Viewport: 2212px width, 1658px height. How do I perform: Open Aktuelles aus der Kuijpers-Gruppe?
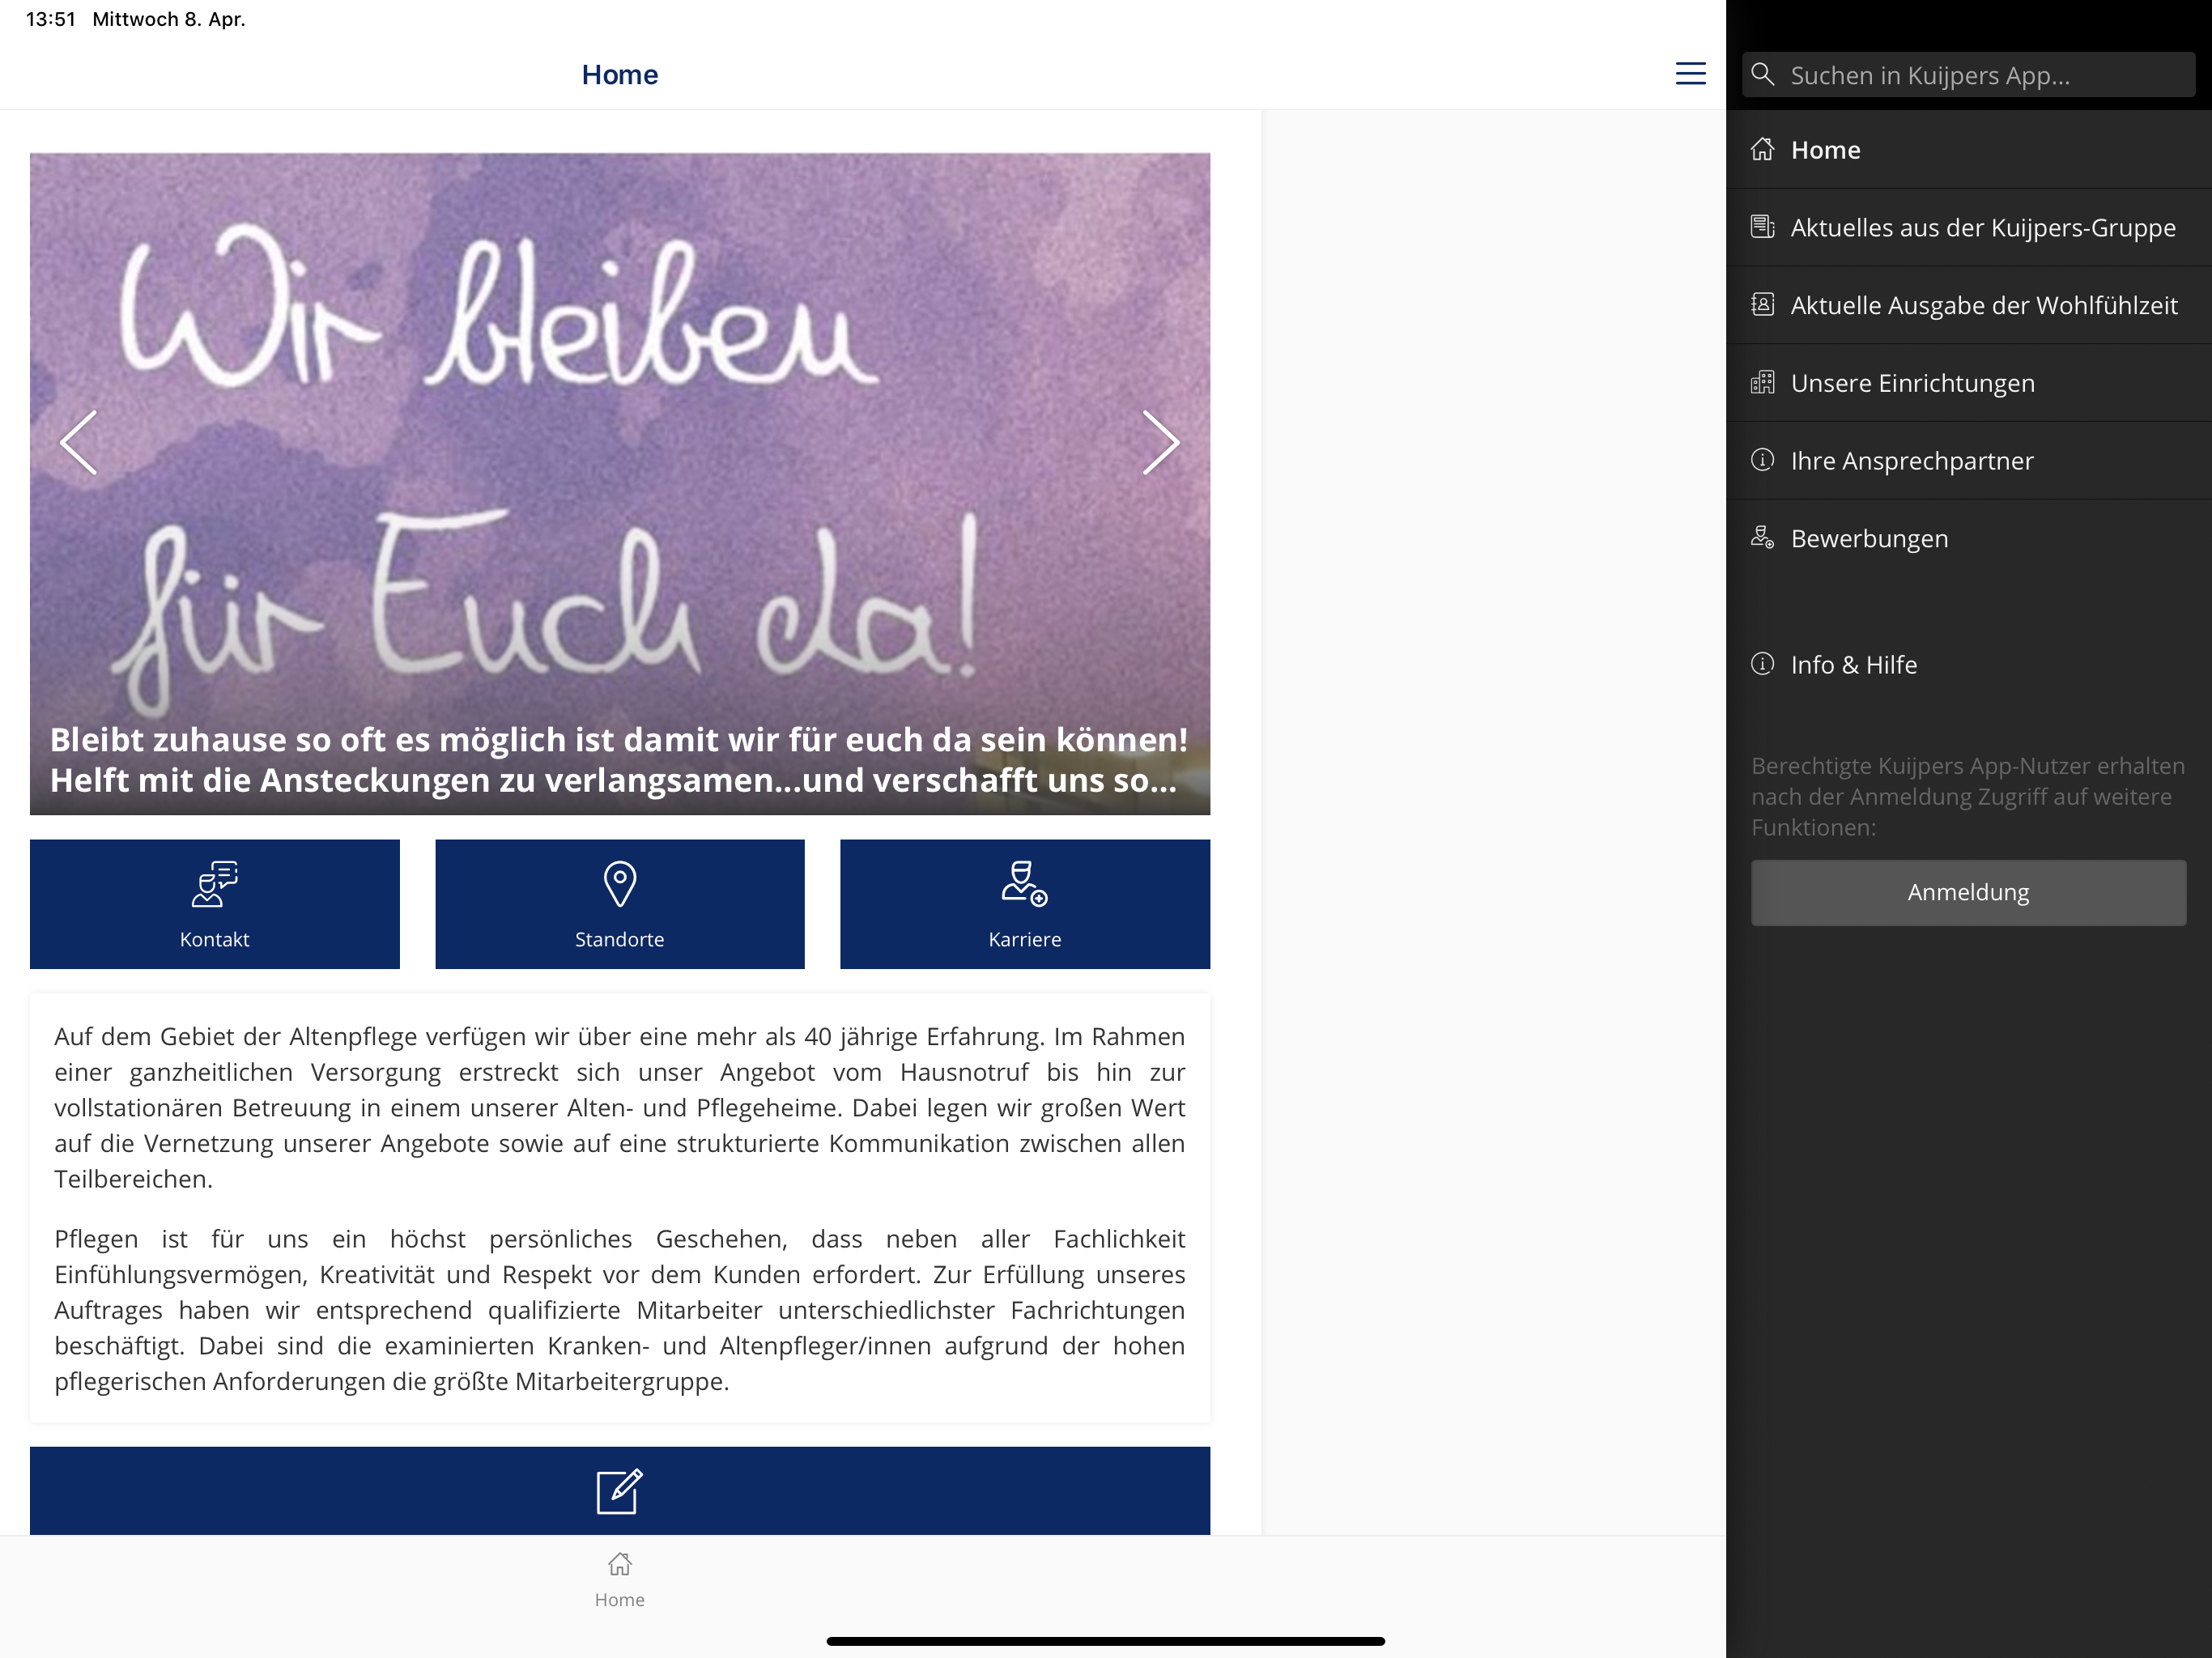click(1968, 228)
